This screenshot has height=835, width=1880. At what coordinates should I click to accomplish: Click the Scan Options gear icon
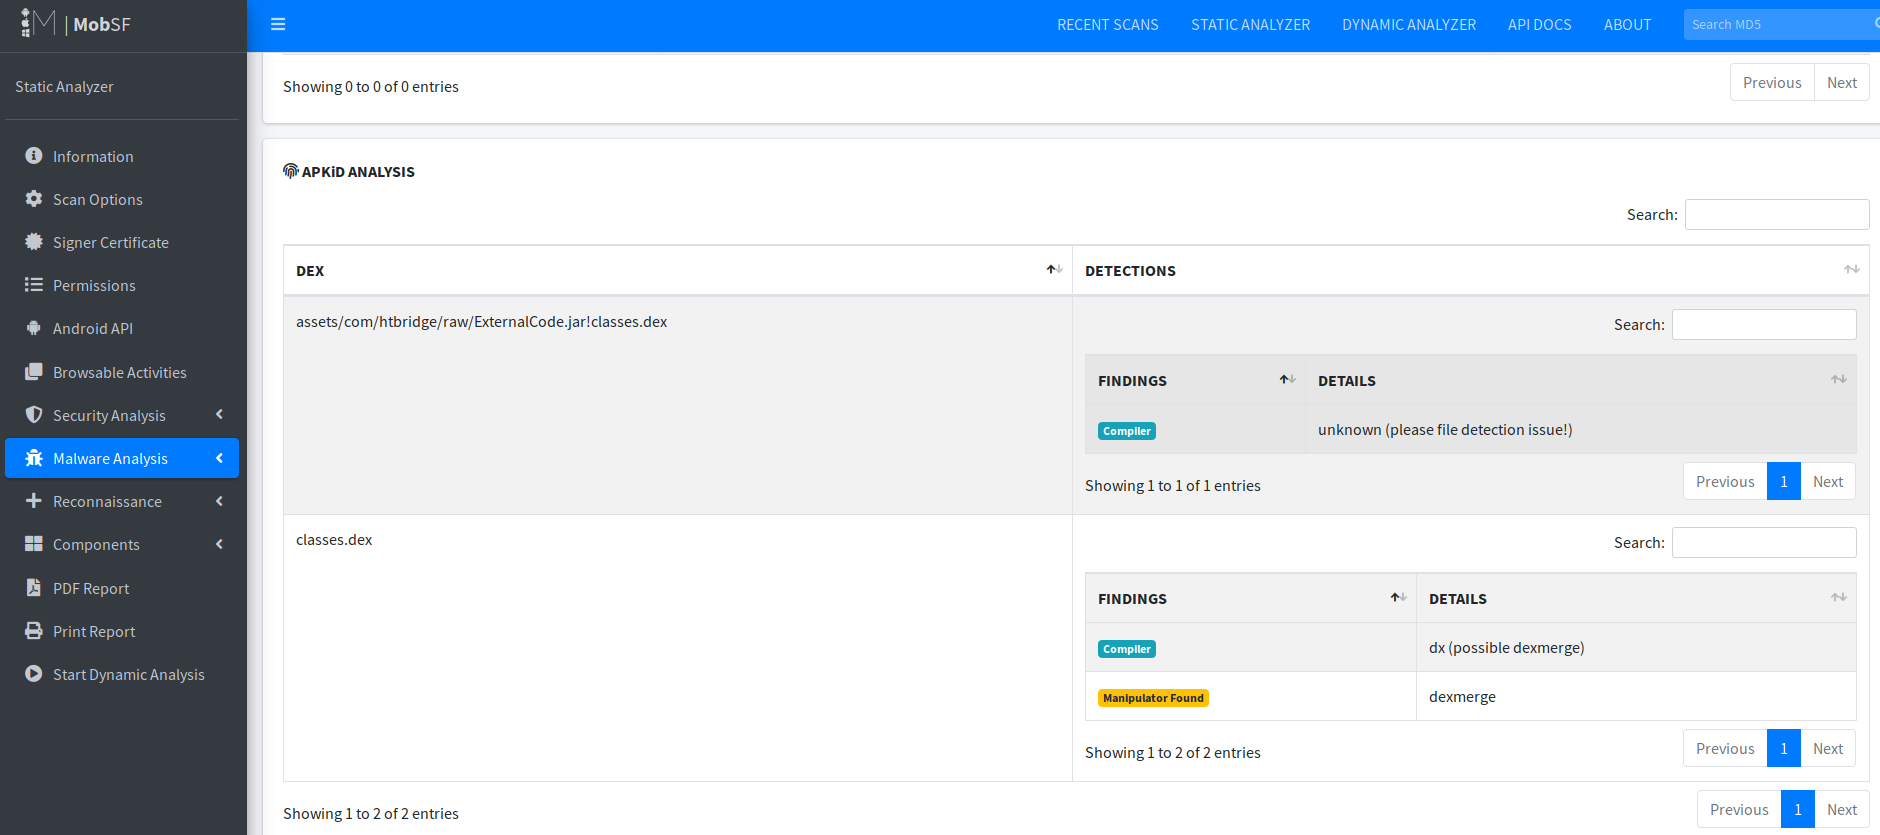click(x=34, y=199)
